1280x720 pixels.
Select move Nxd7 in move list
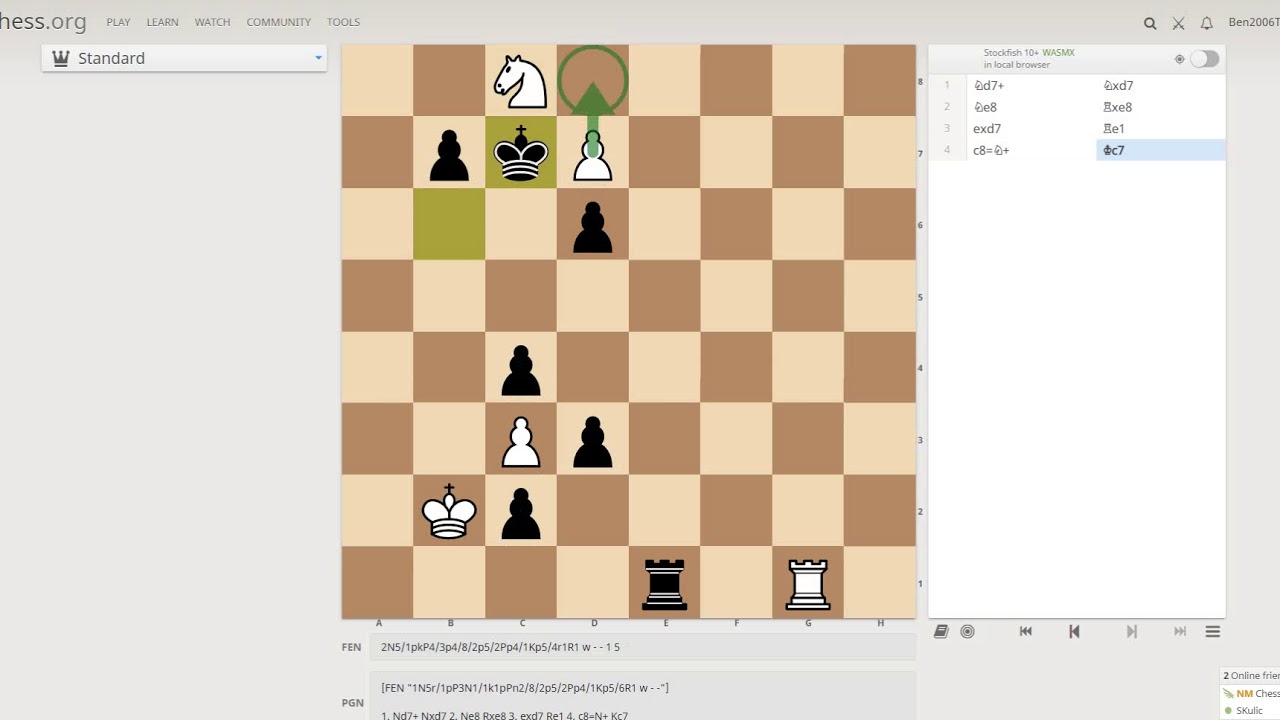coord(1161,86)
